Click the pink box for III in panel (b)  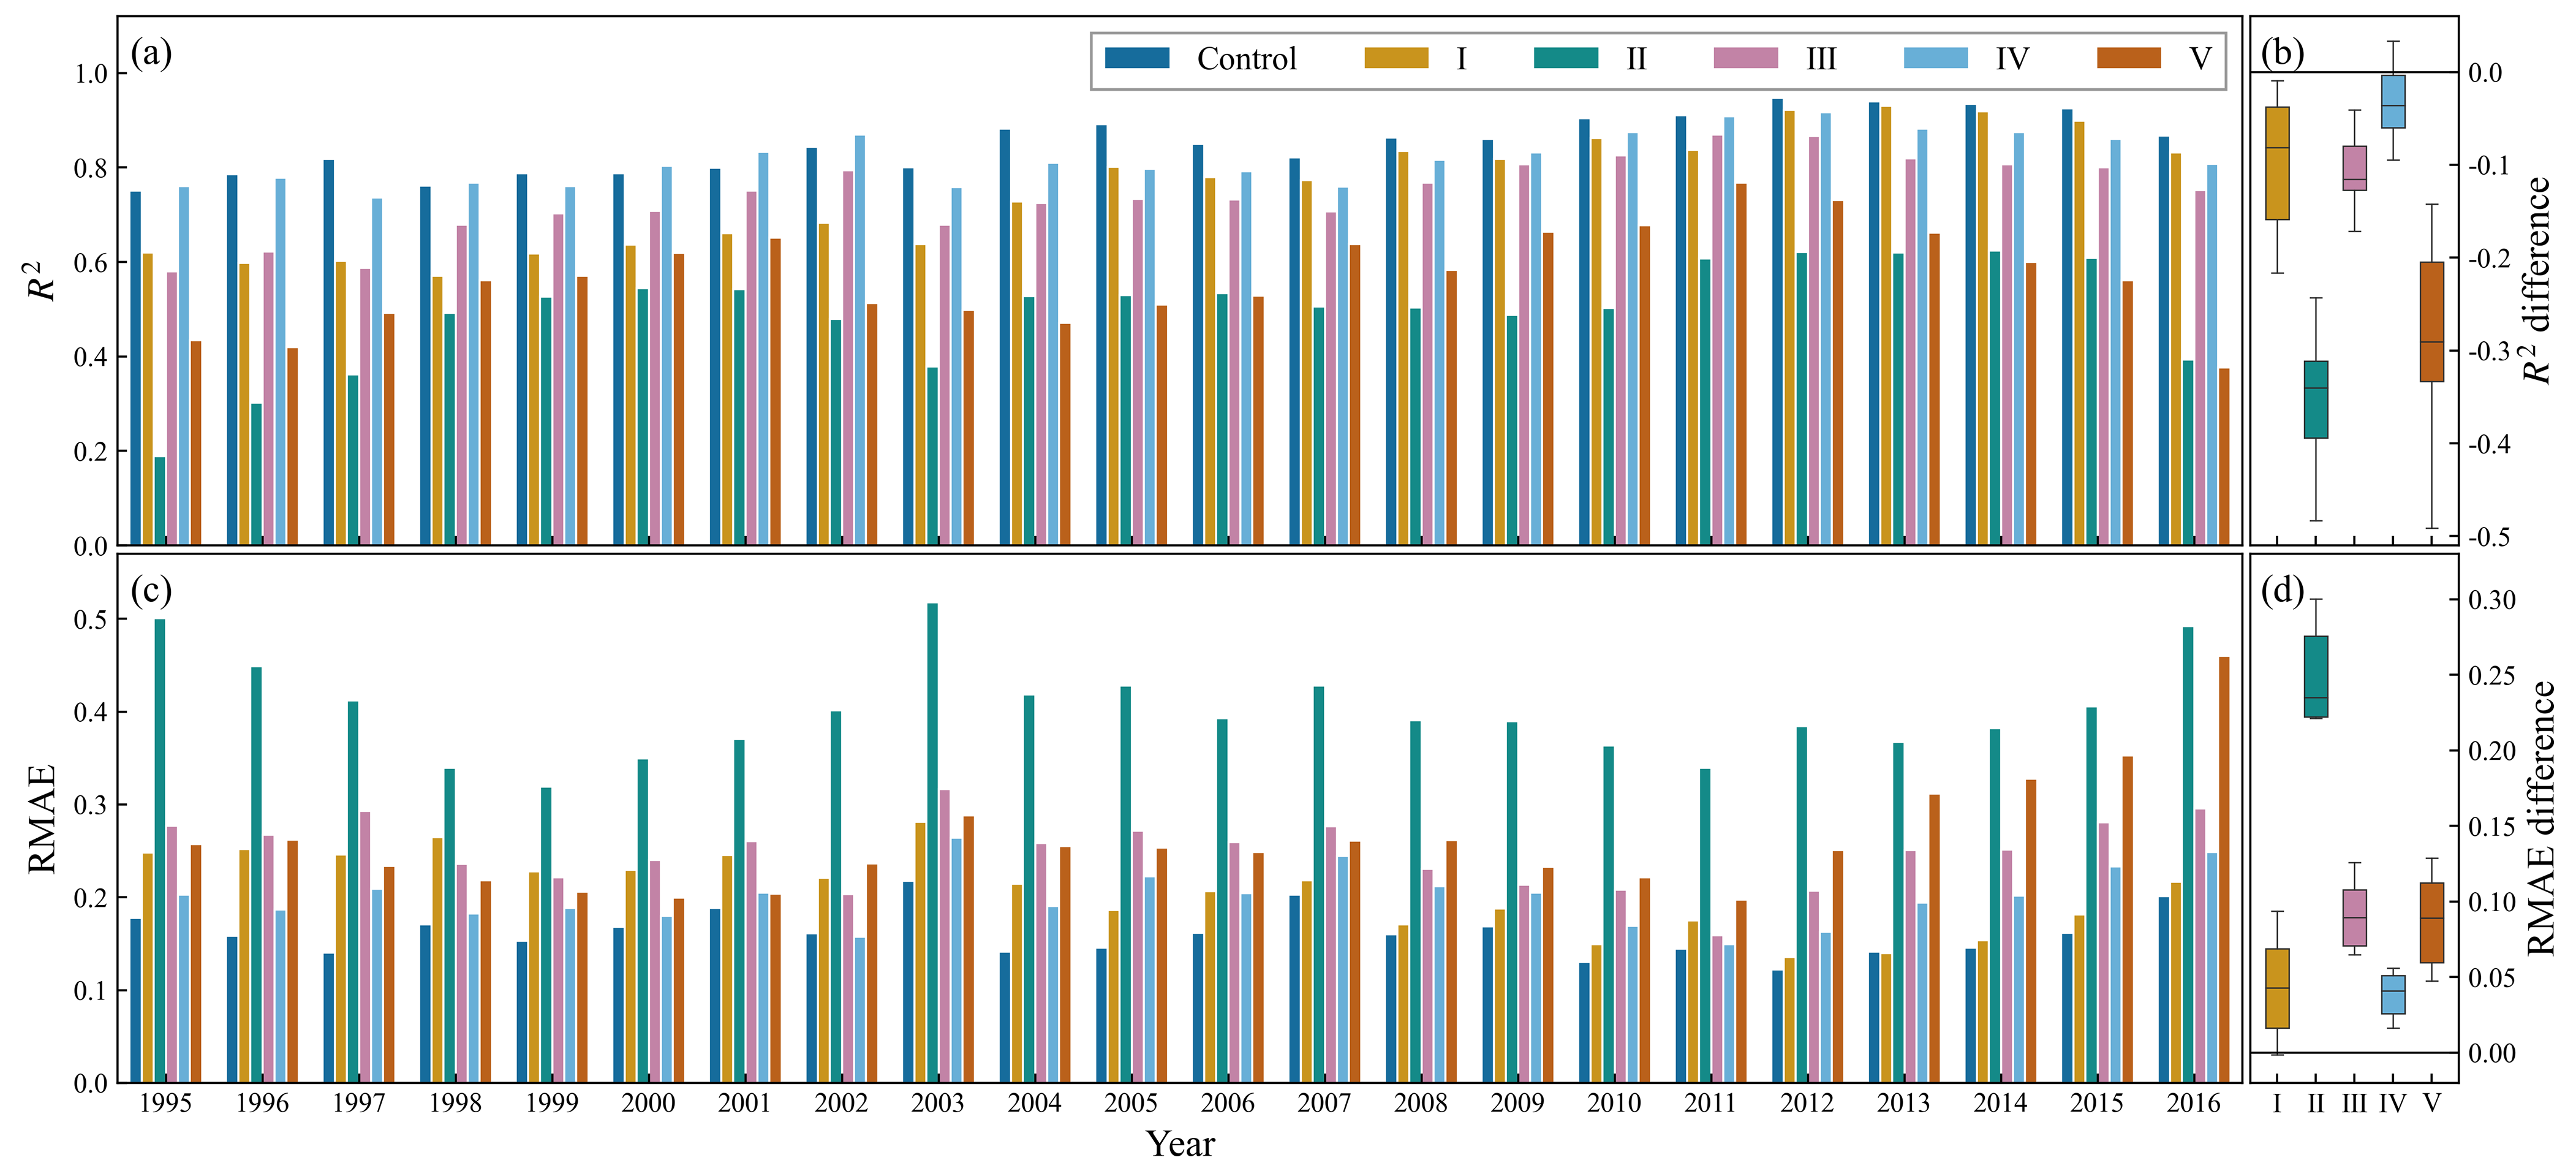coord(2354,168)
